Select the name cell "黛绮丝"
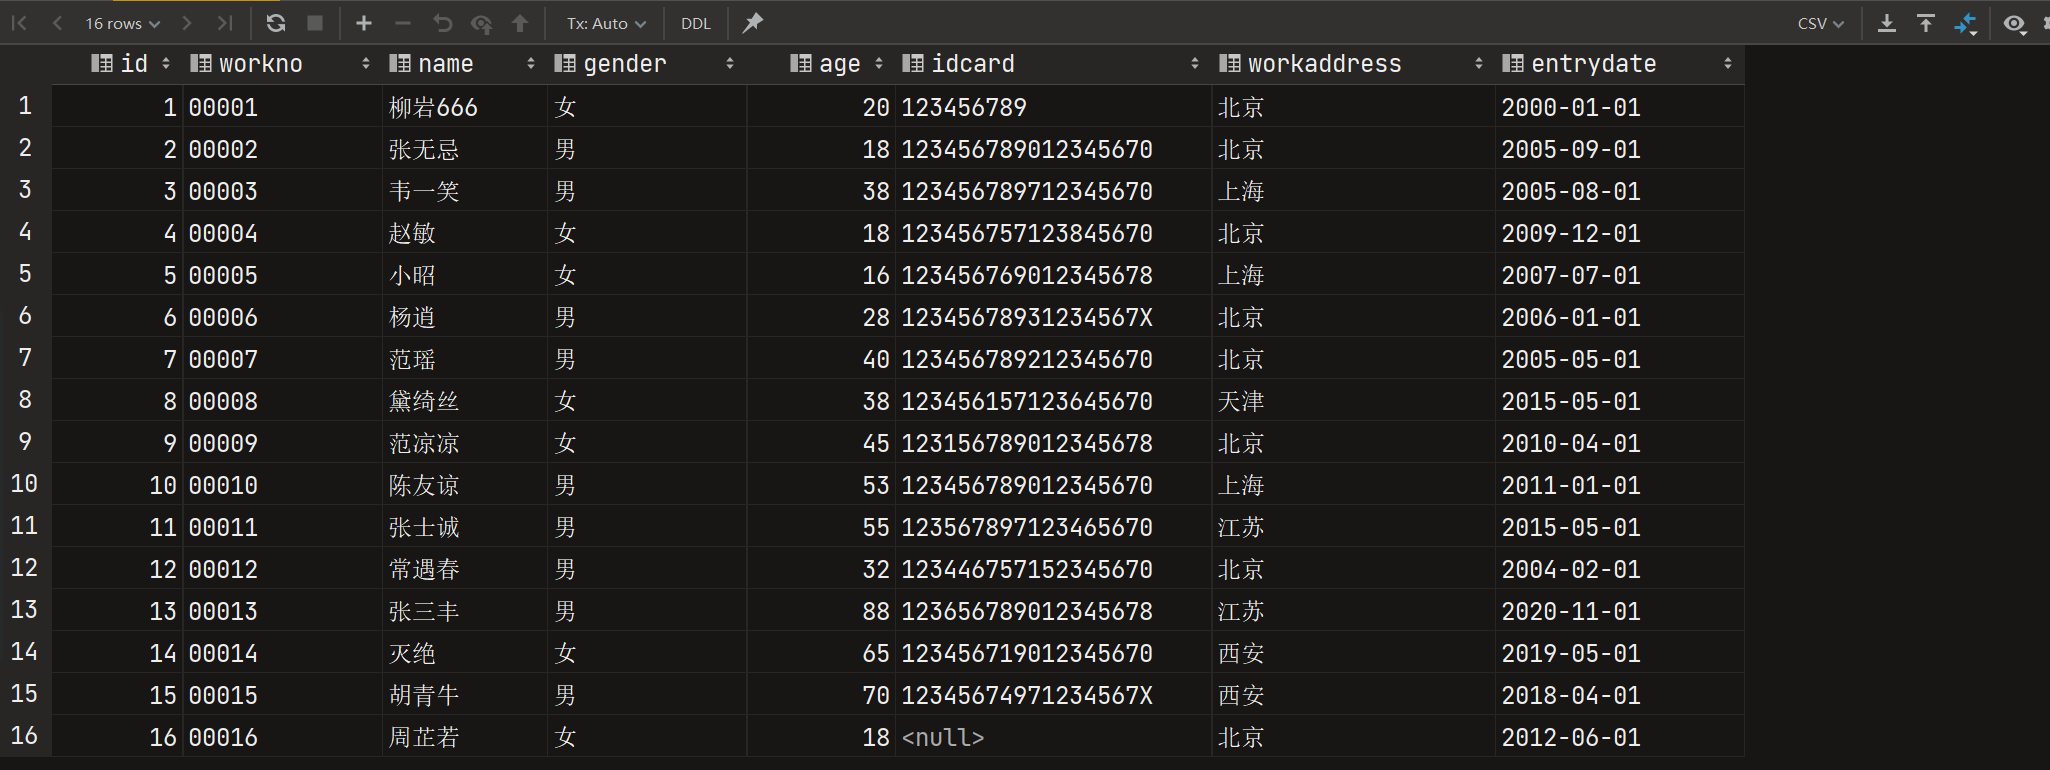 click(x=465, y=401)
